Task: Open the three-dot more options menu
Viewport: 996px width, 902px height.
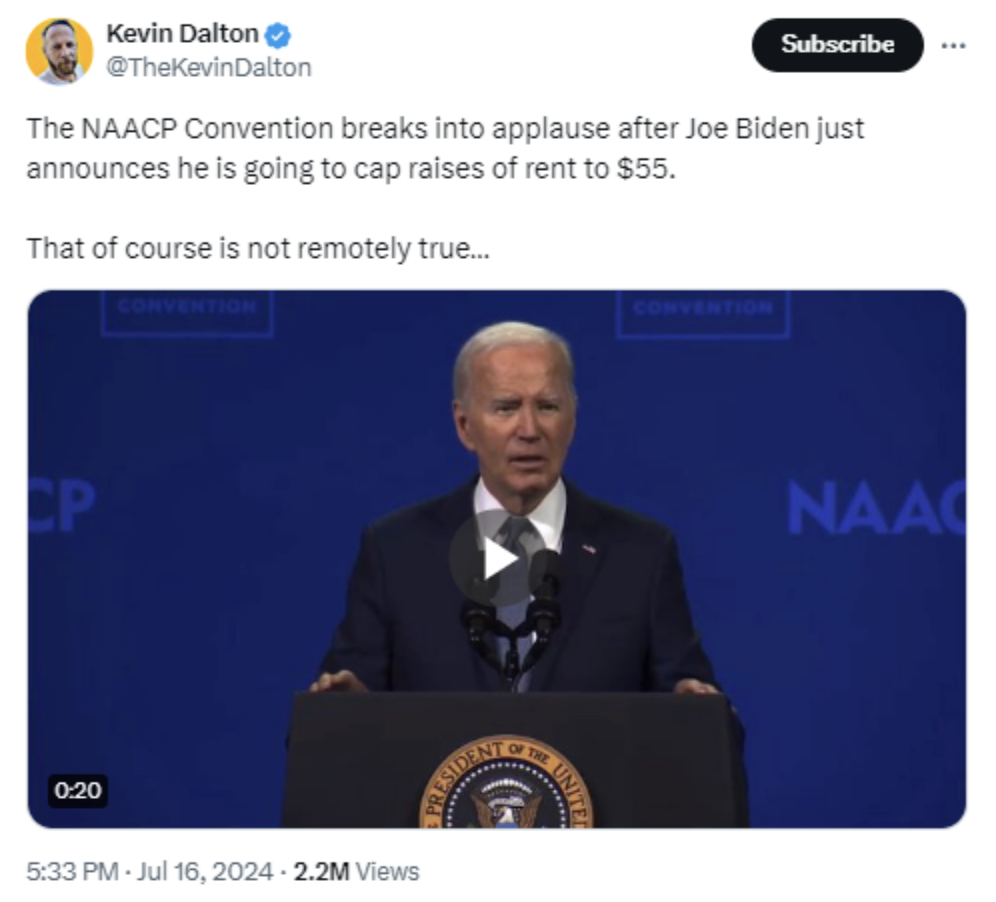Action: pyautogui.click(x=953, y=45)
